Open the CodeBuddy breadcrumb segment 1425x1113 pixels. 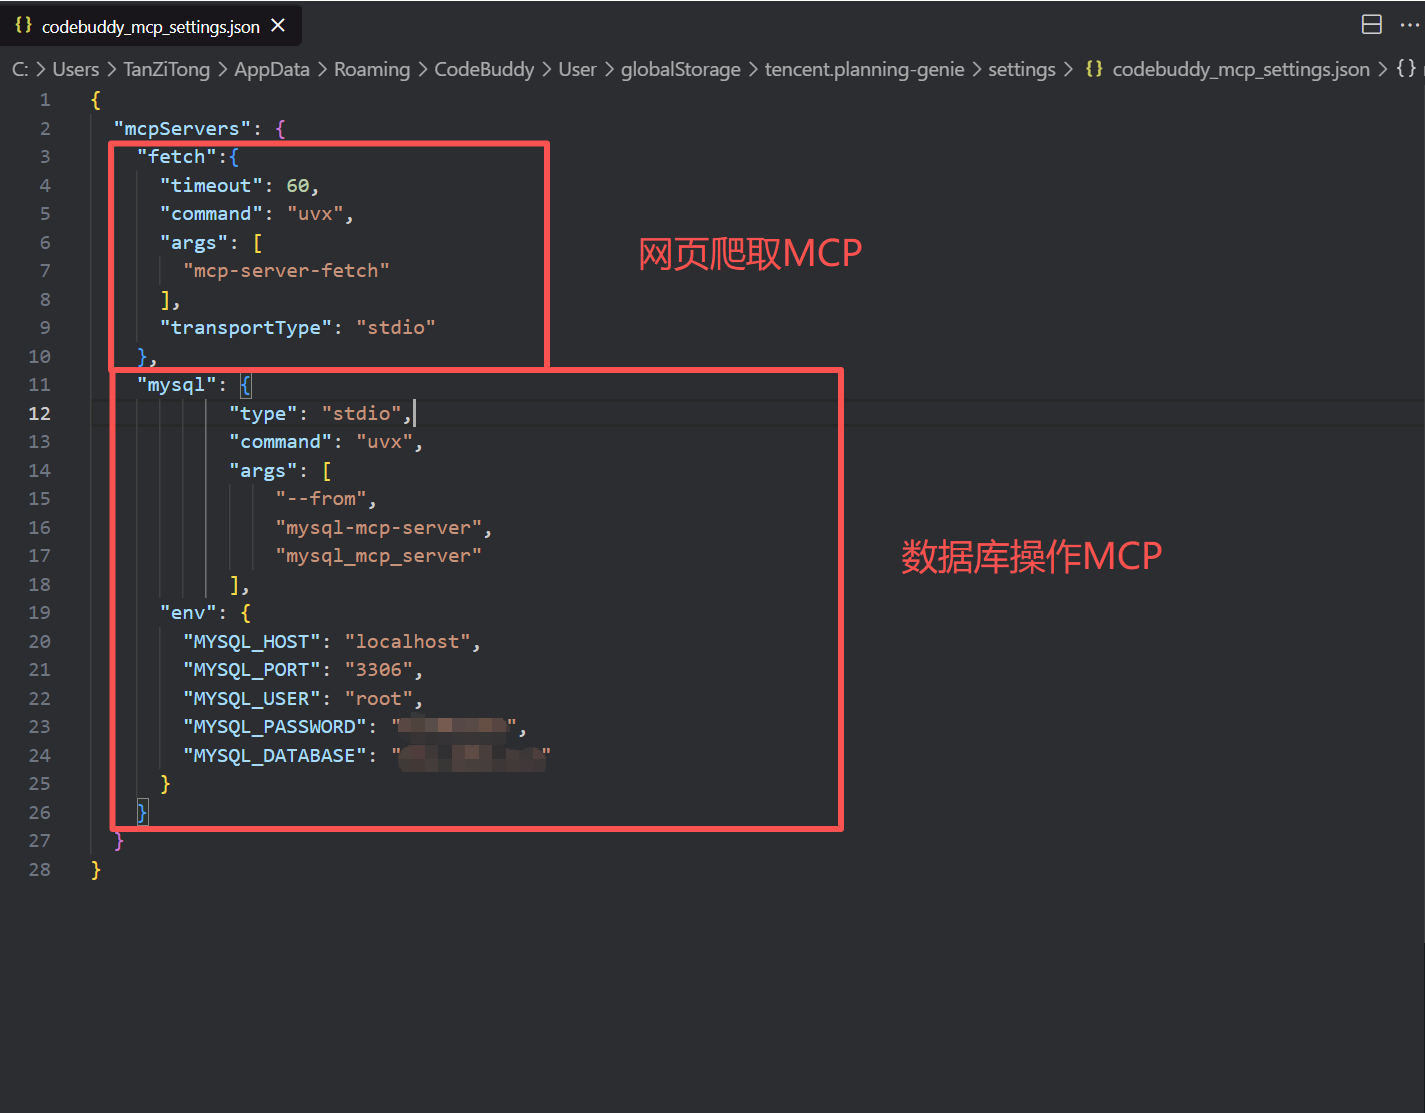pyautogui.click(x=484, y=69)
